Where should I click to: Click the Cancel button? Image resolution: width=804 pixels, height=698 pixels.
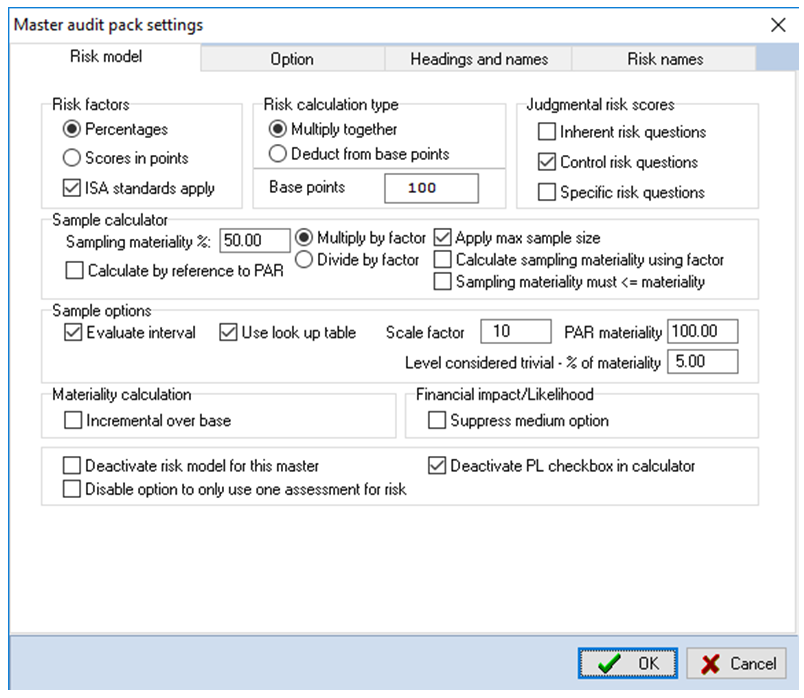pyautogui.click(x=736, y=663)
